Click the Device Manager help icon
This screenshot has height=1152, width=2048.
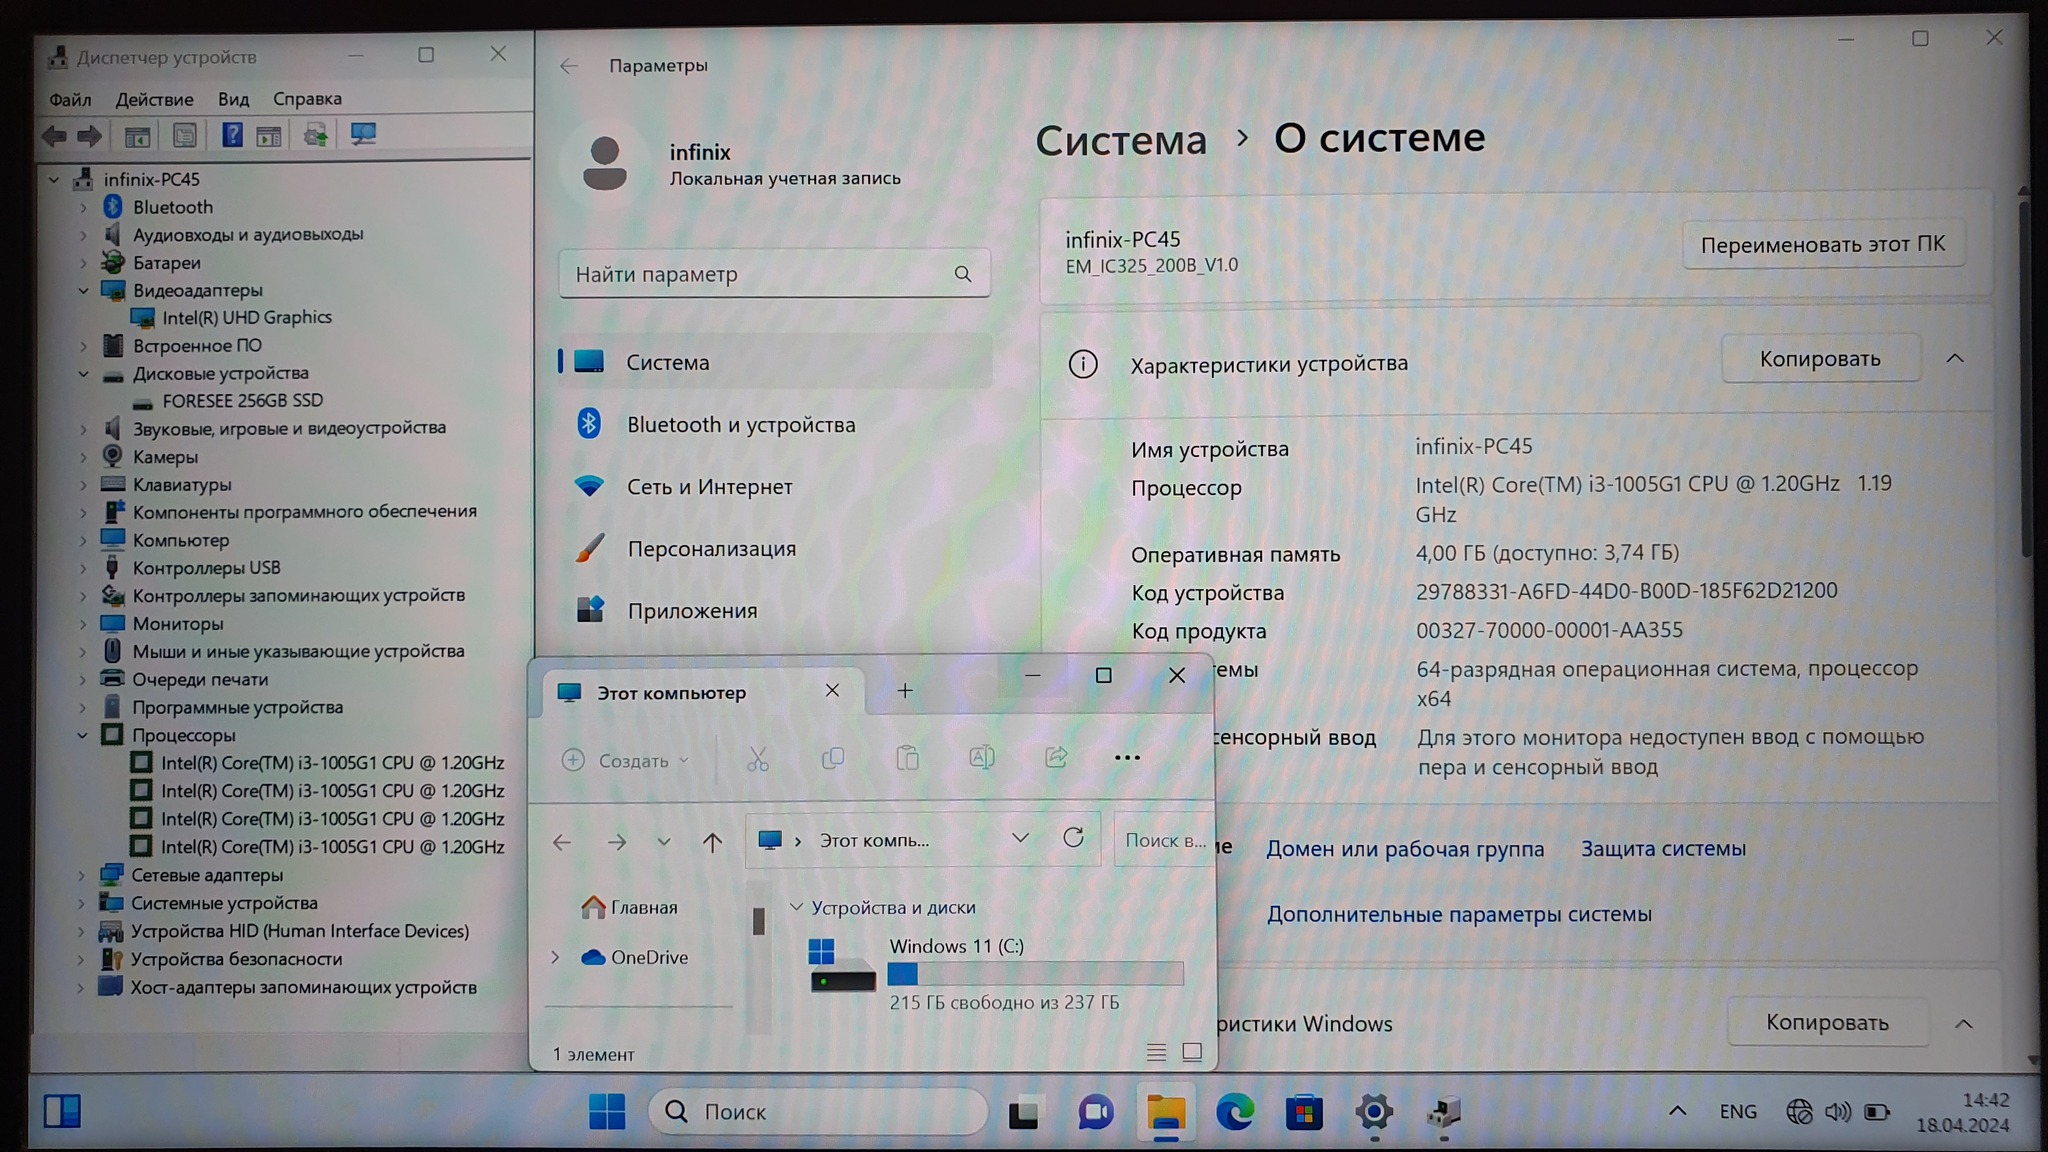[x=231, y=135]
